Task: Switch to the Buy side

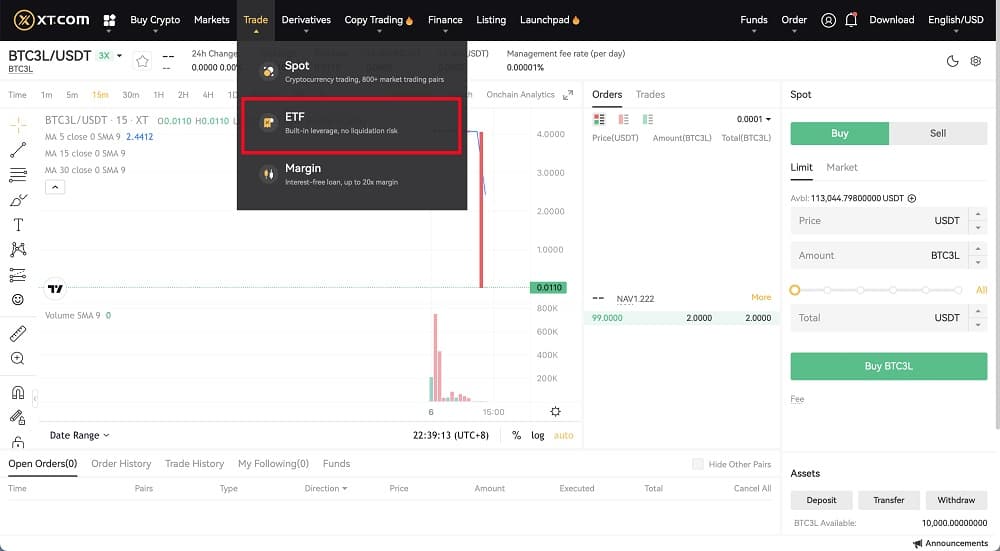Action: pos(839,133)
